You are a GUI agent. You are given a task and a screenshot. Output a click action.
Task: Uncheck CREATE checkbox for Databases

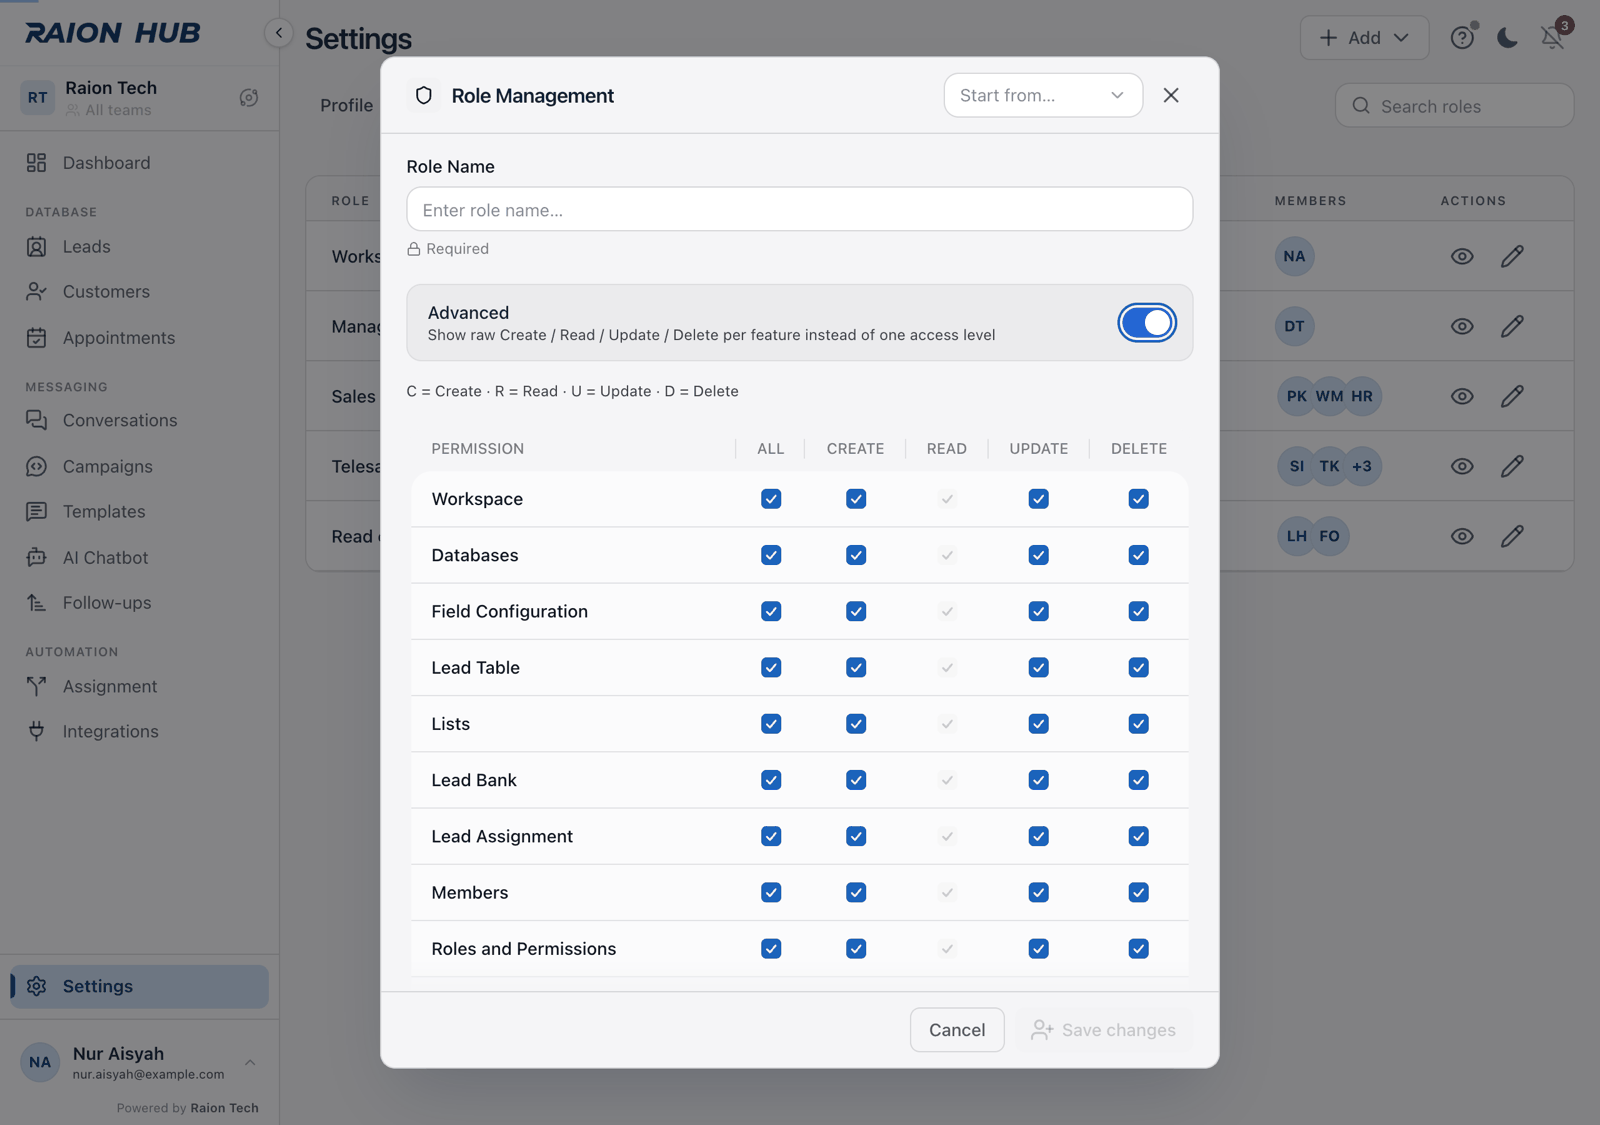(855, 555)
